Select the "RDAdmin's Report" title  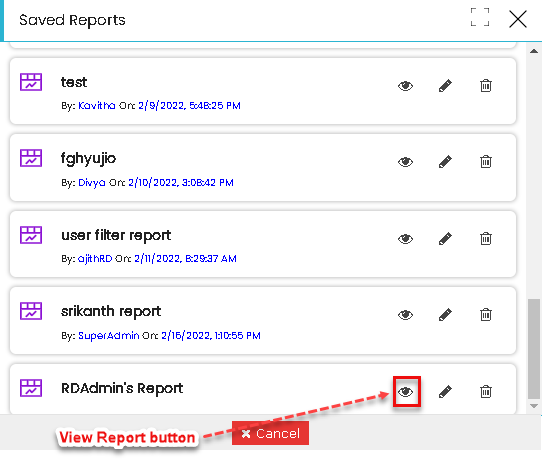(122, 388)
